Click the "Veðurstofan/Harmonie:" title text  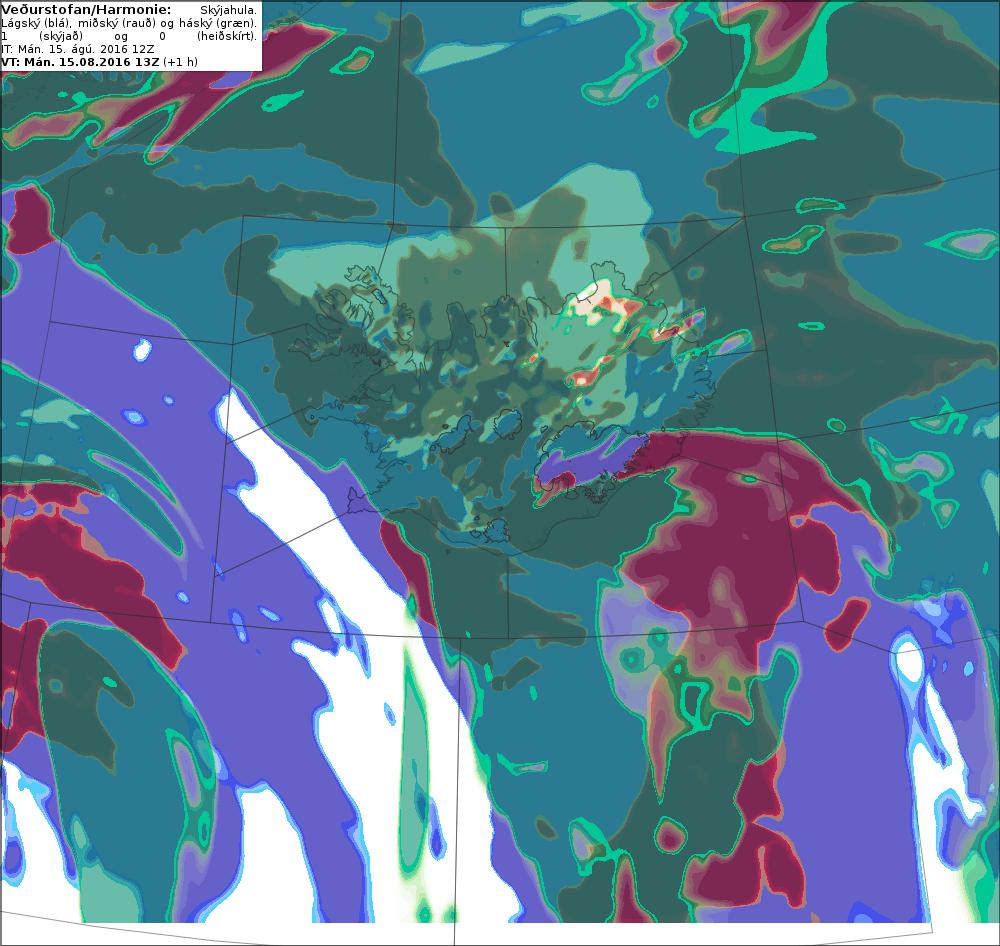86,10
